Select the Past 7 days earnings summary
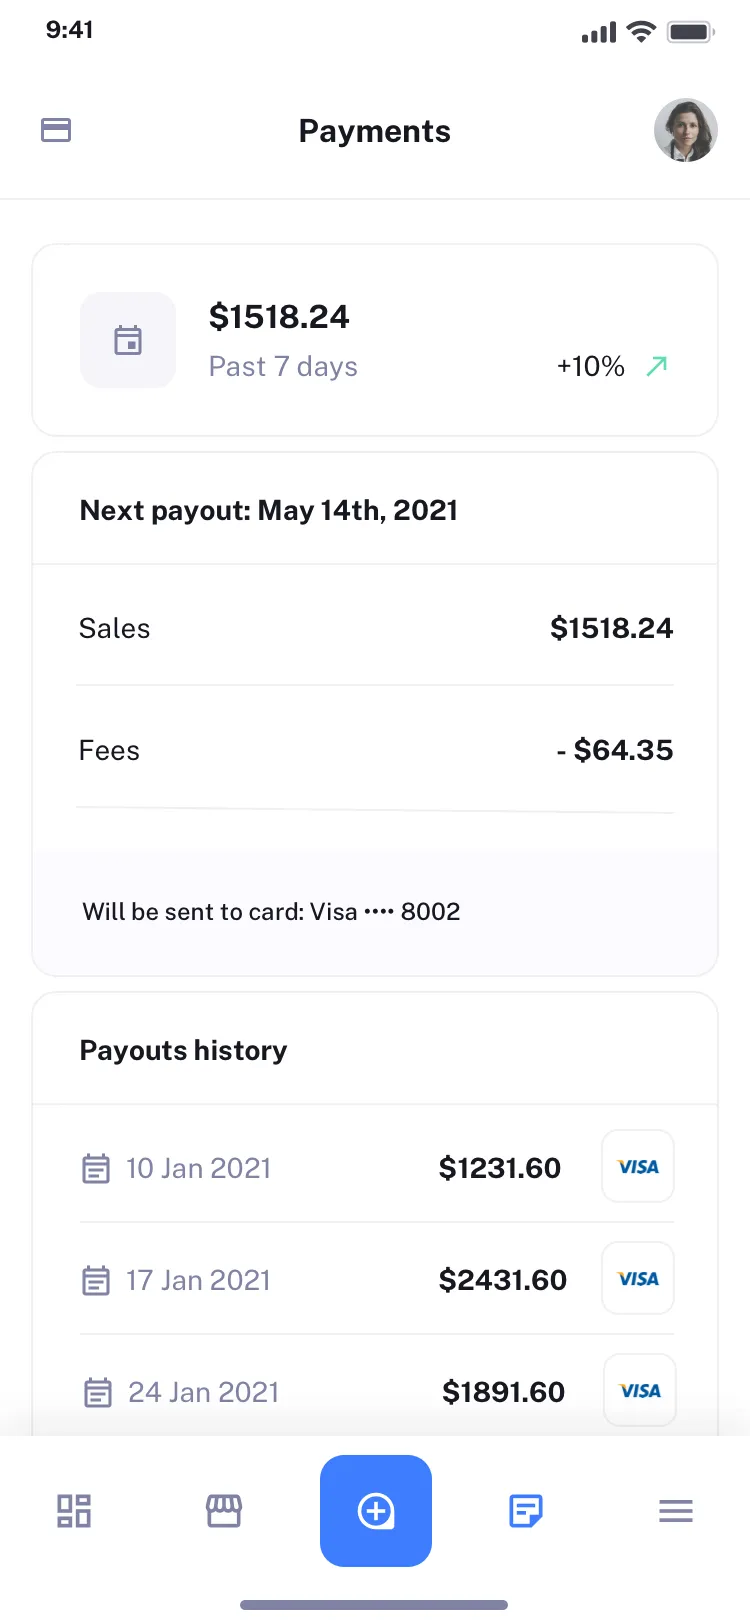 [x=283, y=366]
